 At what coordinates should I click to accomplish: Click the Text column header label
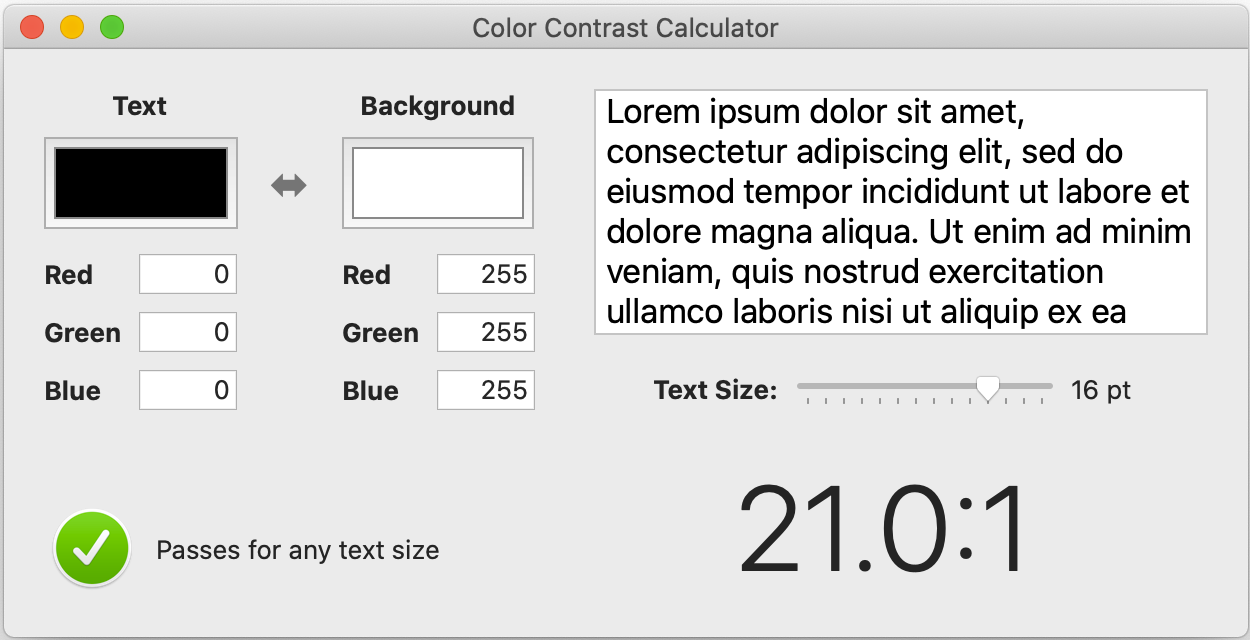point(140,105)
